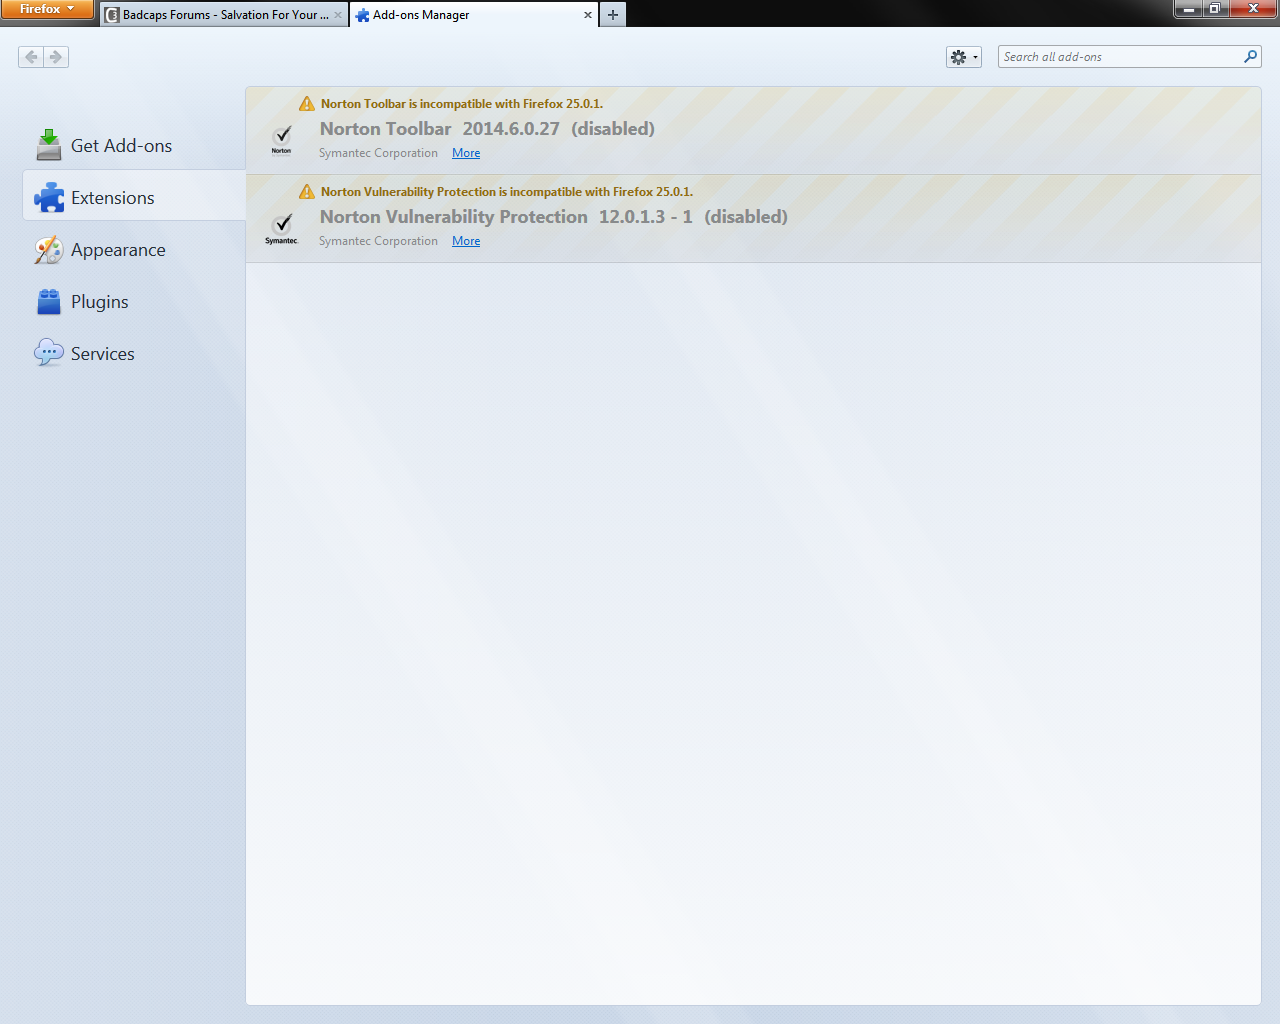
Task: Open a new tab with the plus button
Action: tap(613, 15)
